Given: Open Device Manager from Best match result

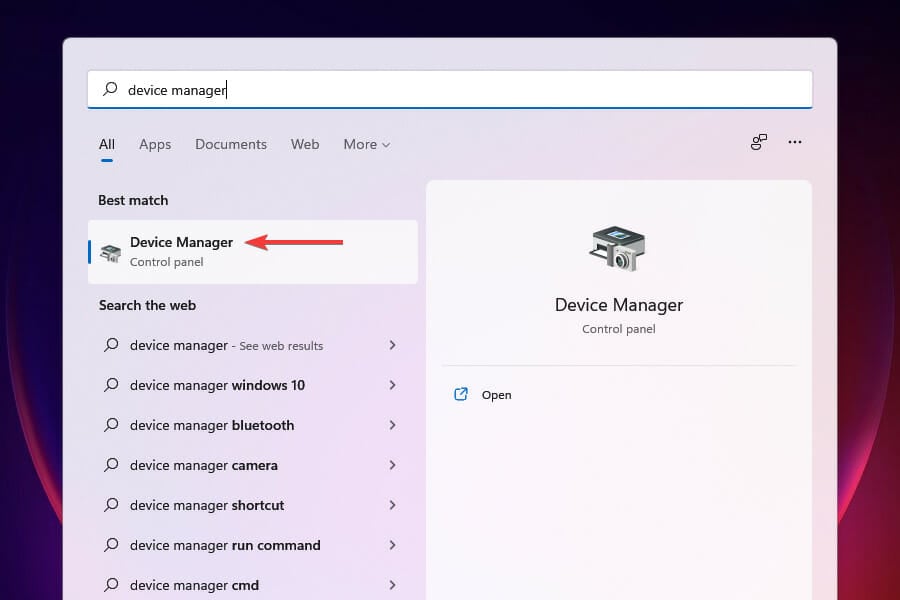Looking at the screenshot, I should click(x=182, y=243).
